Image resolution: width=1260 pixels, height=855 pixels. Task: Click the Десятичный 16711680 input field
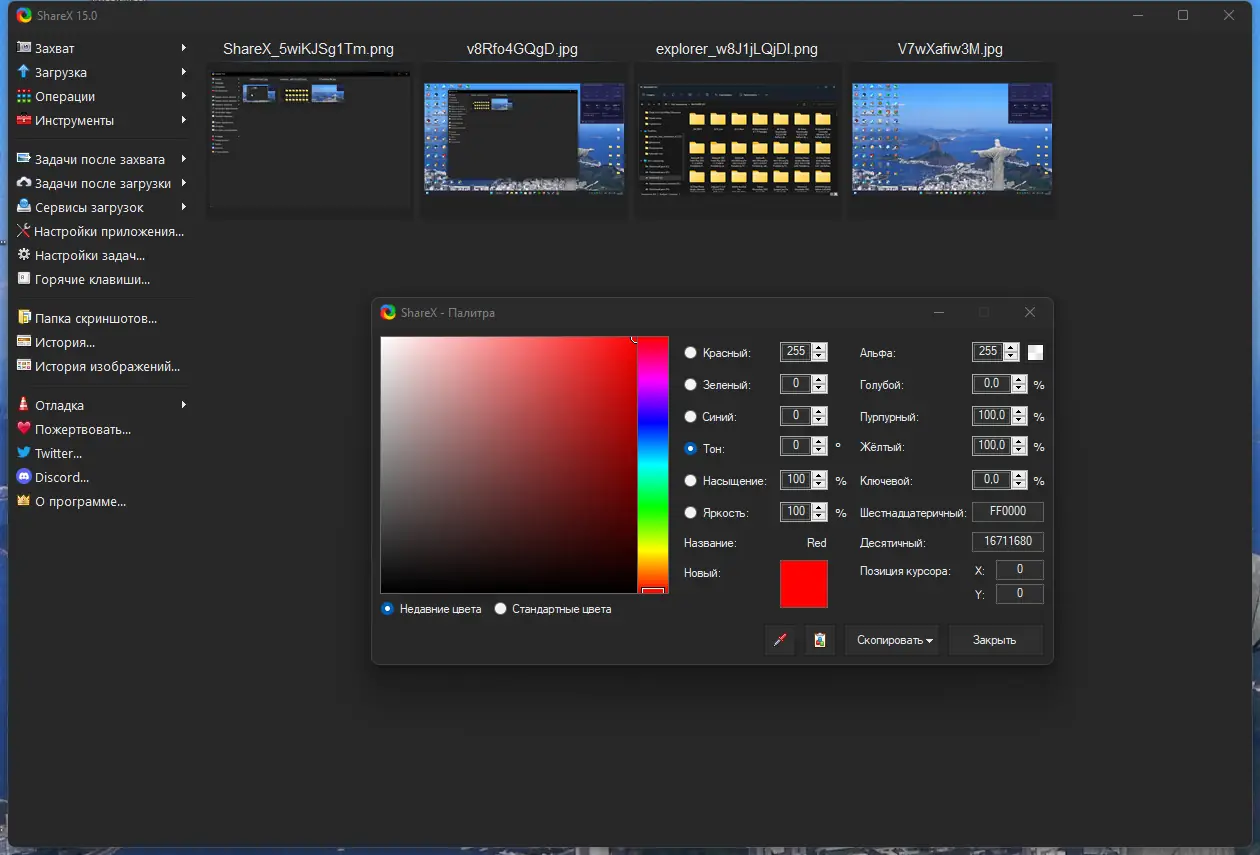1008,542
